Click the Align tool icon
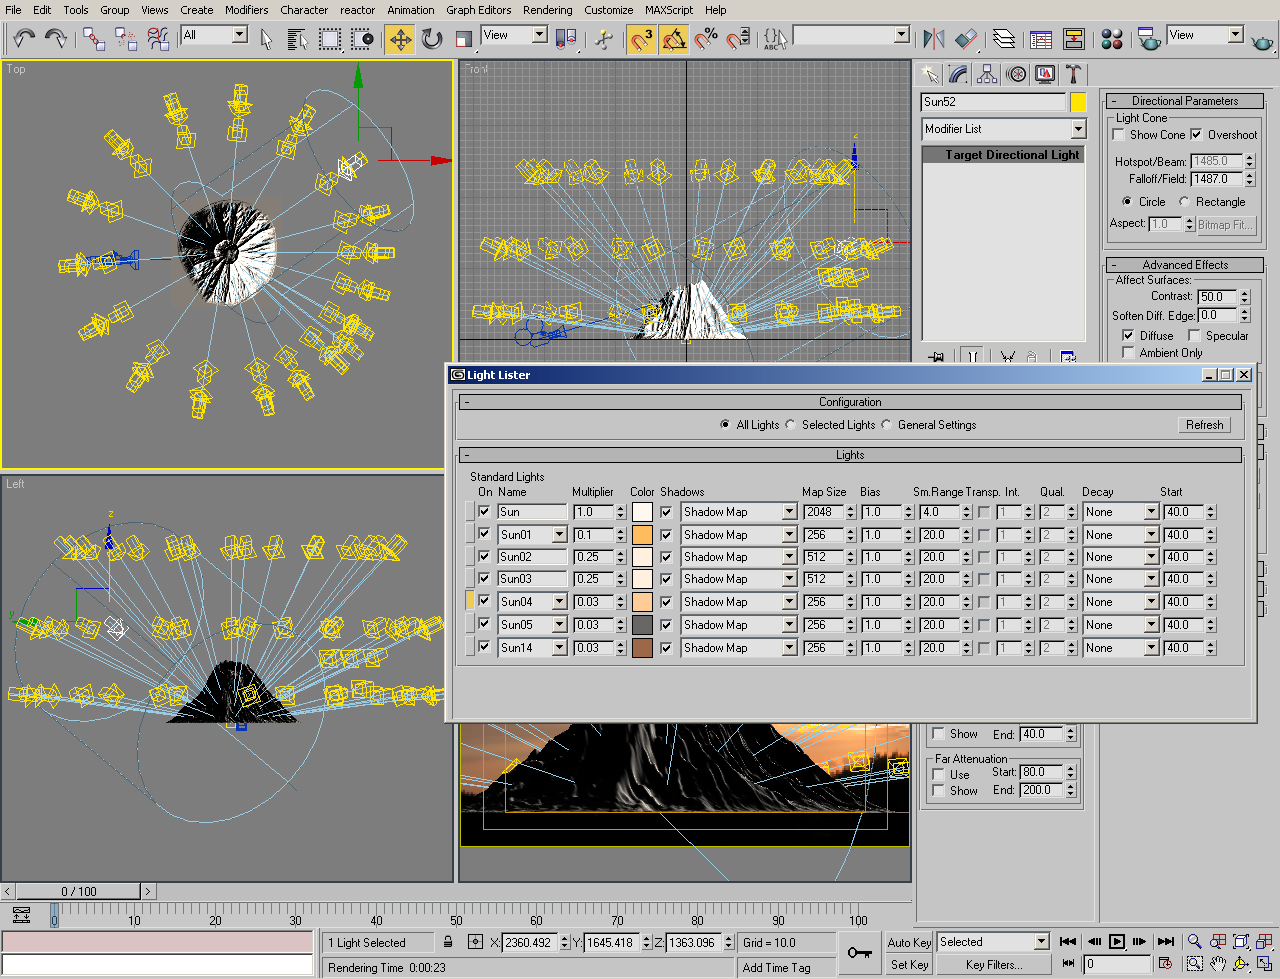The width and height of the screenshot is (1280, 979). (x=966, y=39)
